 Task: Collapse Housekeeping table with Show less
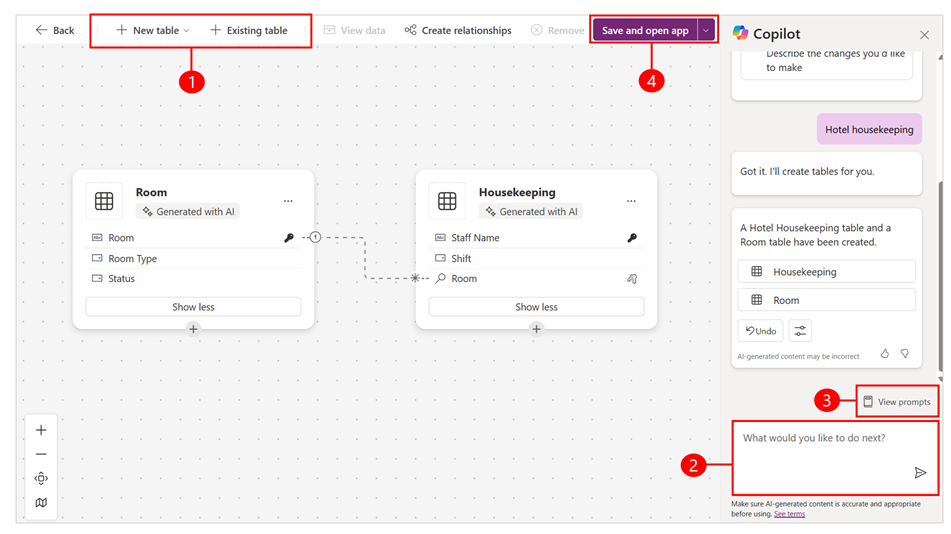[537, 307]
